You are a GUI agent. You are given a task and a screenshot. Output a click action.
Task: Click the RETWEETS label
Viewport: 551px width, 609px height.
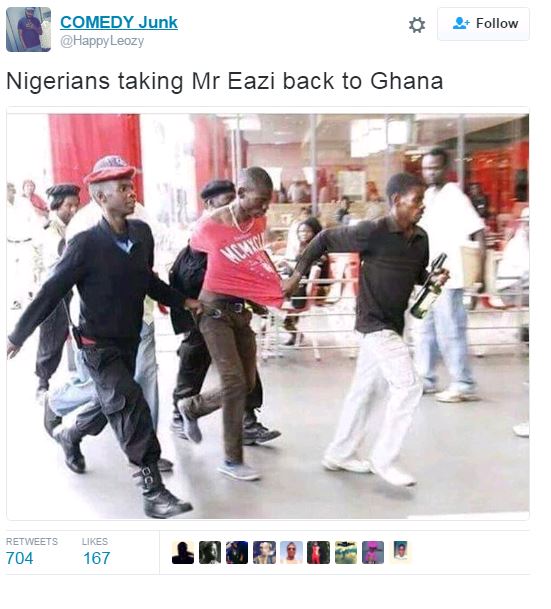[x=32, y=541]
